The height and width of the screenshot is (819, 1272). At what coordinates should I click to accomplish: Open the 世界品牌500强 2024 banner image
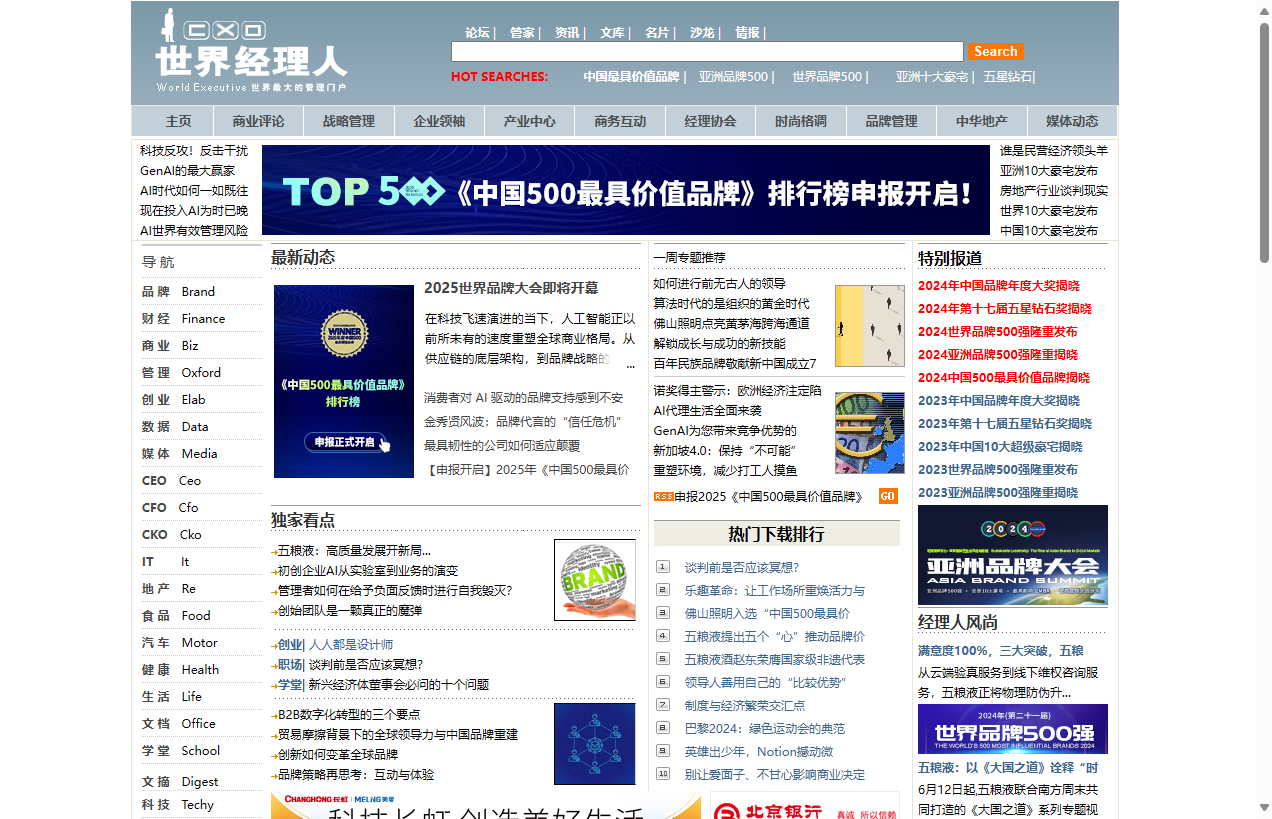coord(1012,729)
